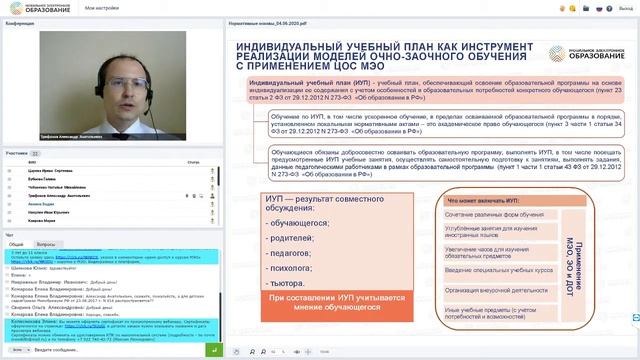Image resolution: width=640 pixels, height=360 pixels.
Task: Click status icon for Коврова Мария
Action: point(212,221)
